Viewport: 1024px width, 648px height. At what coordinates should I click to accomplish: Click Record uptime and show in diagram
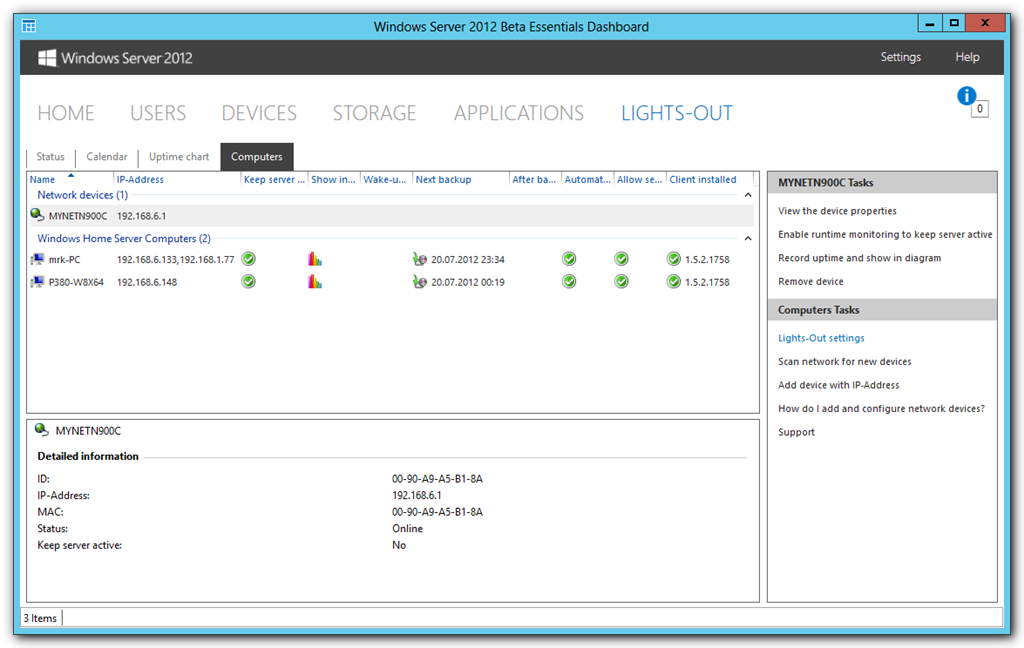click(x=859, y=258)
